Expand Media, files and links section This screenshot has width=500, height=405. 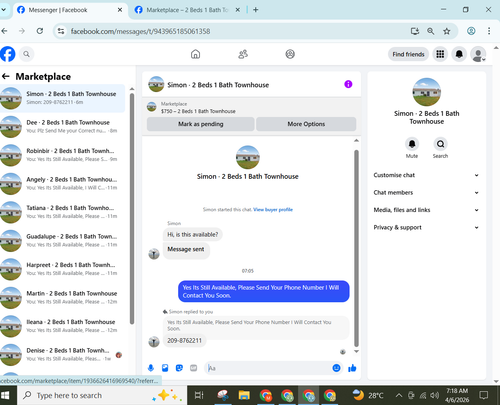(x=426, y=210)
